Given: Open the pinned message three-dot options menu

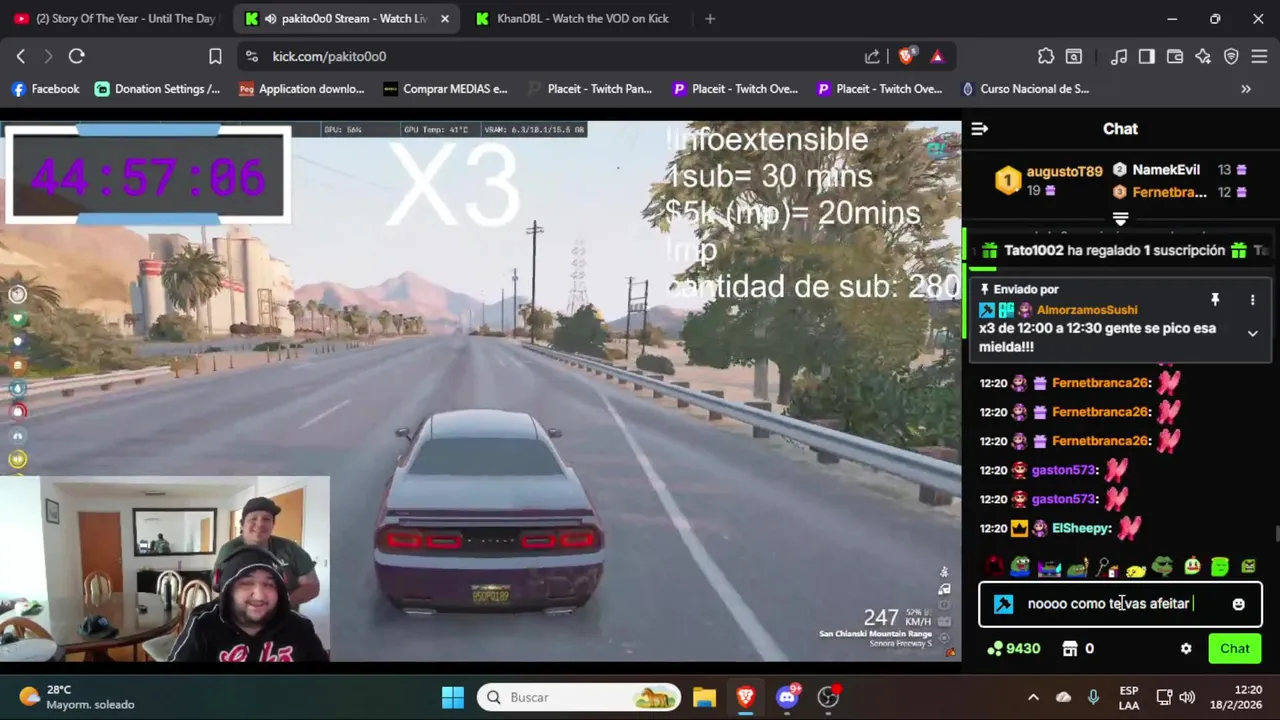Looking at the screenshot, I should click(1252, 300).
